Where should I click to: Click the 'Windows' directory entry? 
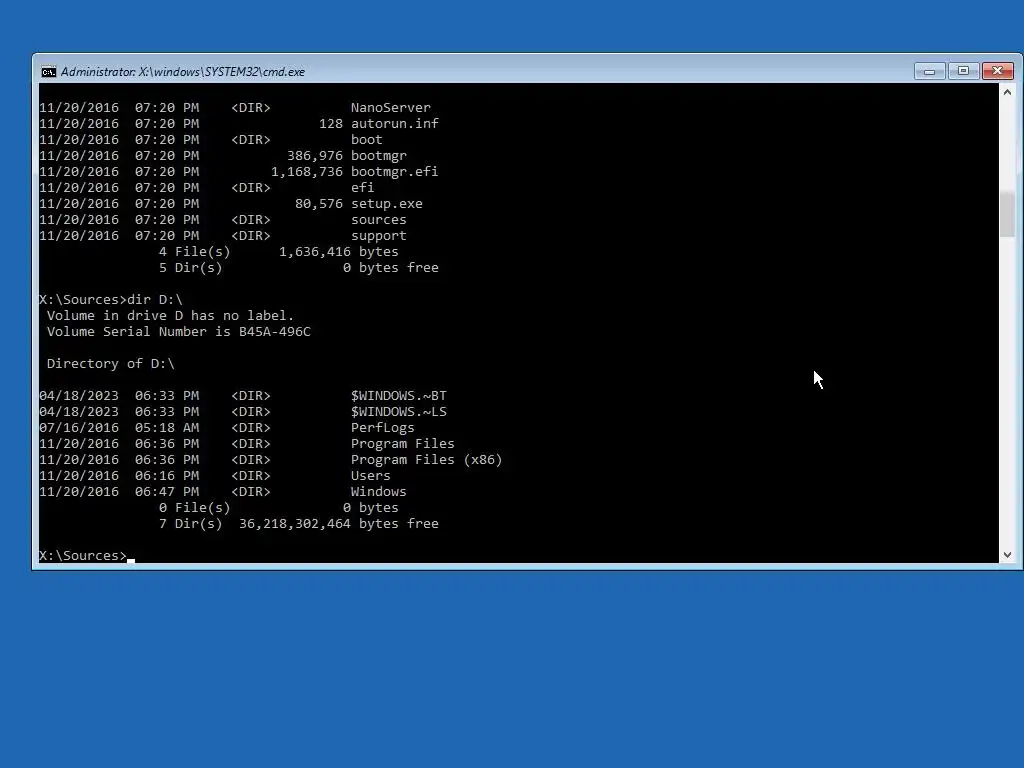click(379, 492)
